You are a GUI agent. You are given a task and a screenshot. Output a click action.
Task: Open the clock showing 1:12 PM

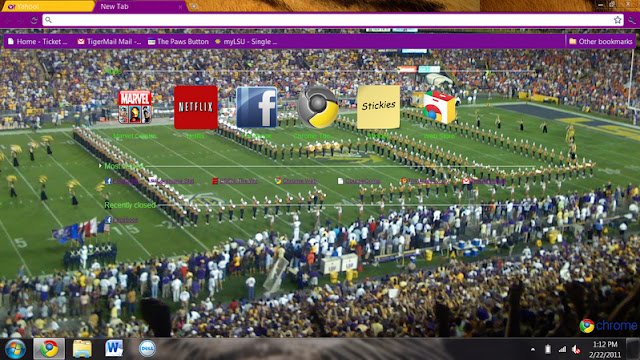605,349
